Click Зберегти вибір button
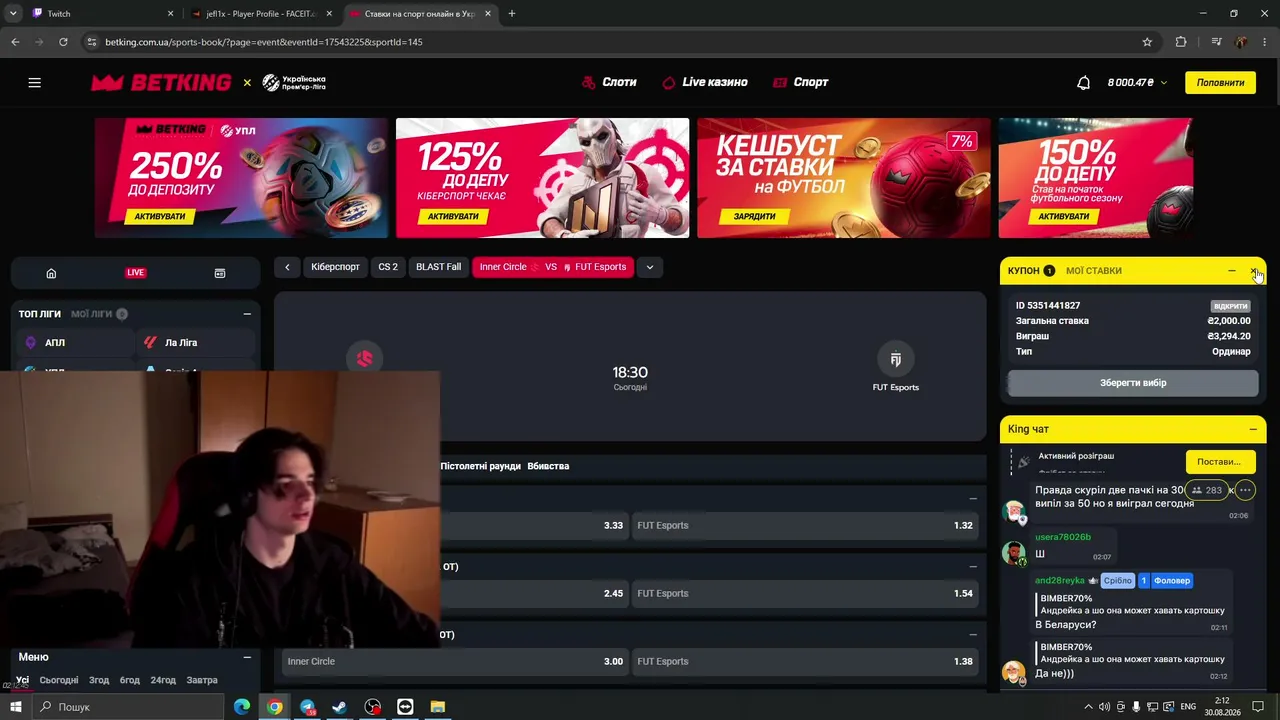 tap(1133, 383)
